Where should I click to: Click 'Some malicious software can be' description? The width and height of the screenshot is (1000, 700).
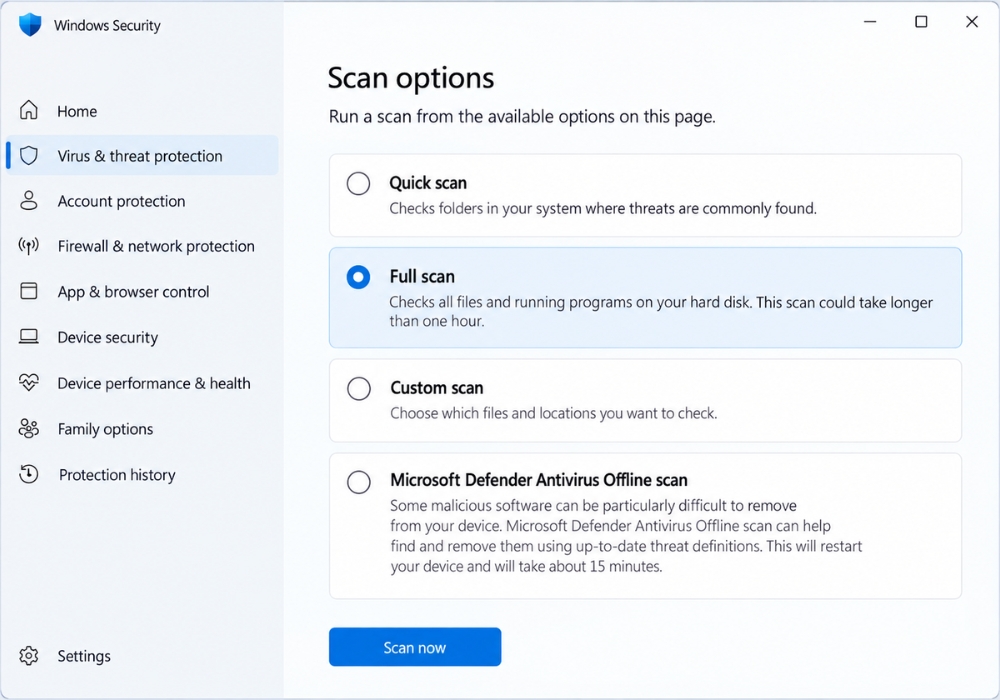click(626, 536)
